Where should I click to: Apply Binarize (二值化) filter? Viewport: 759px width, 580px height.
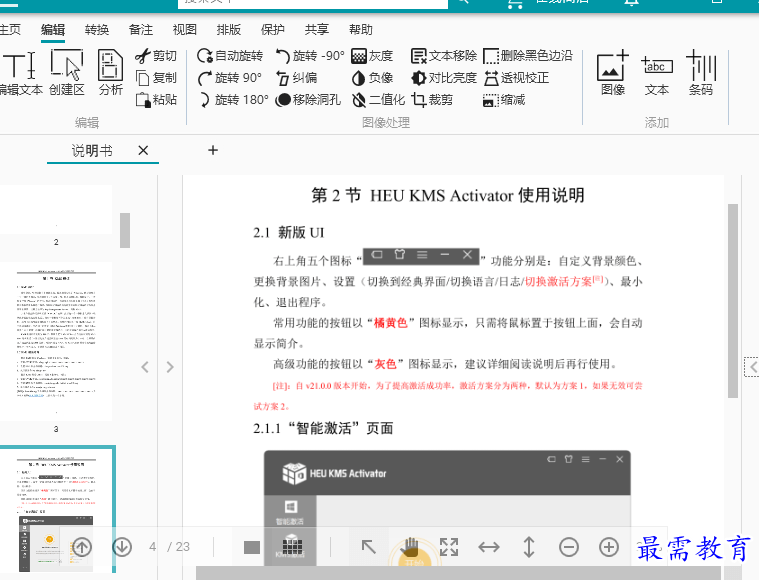click(378, 100)
